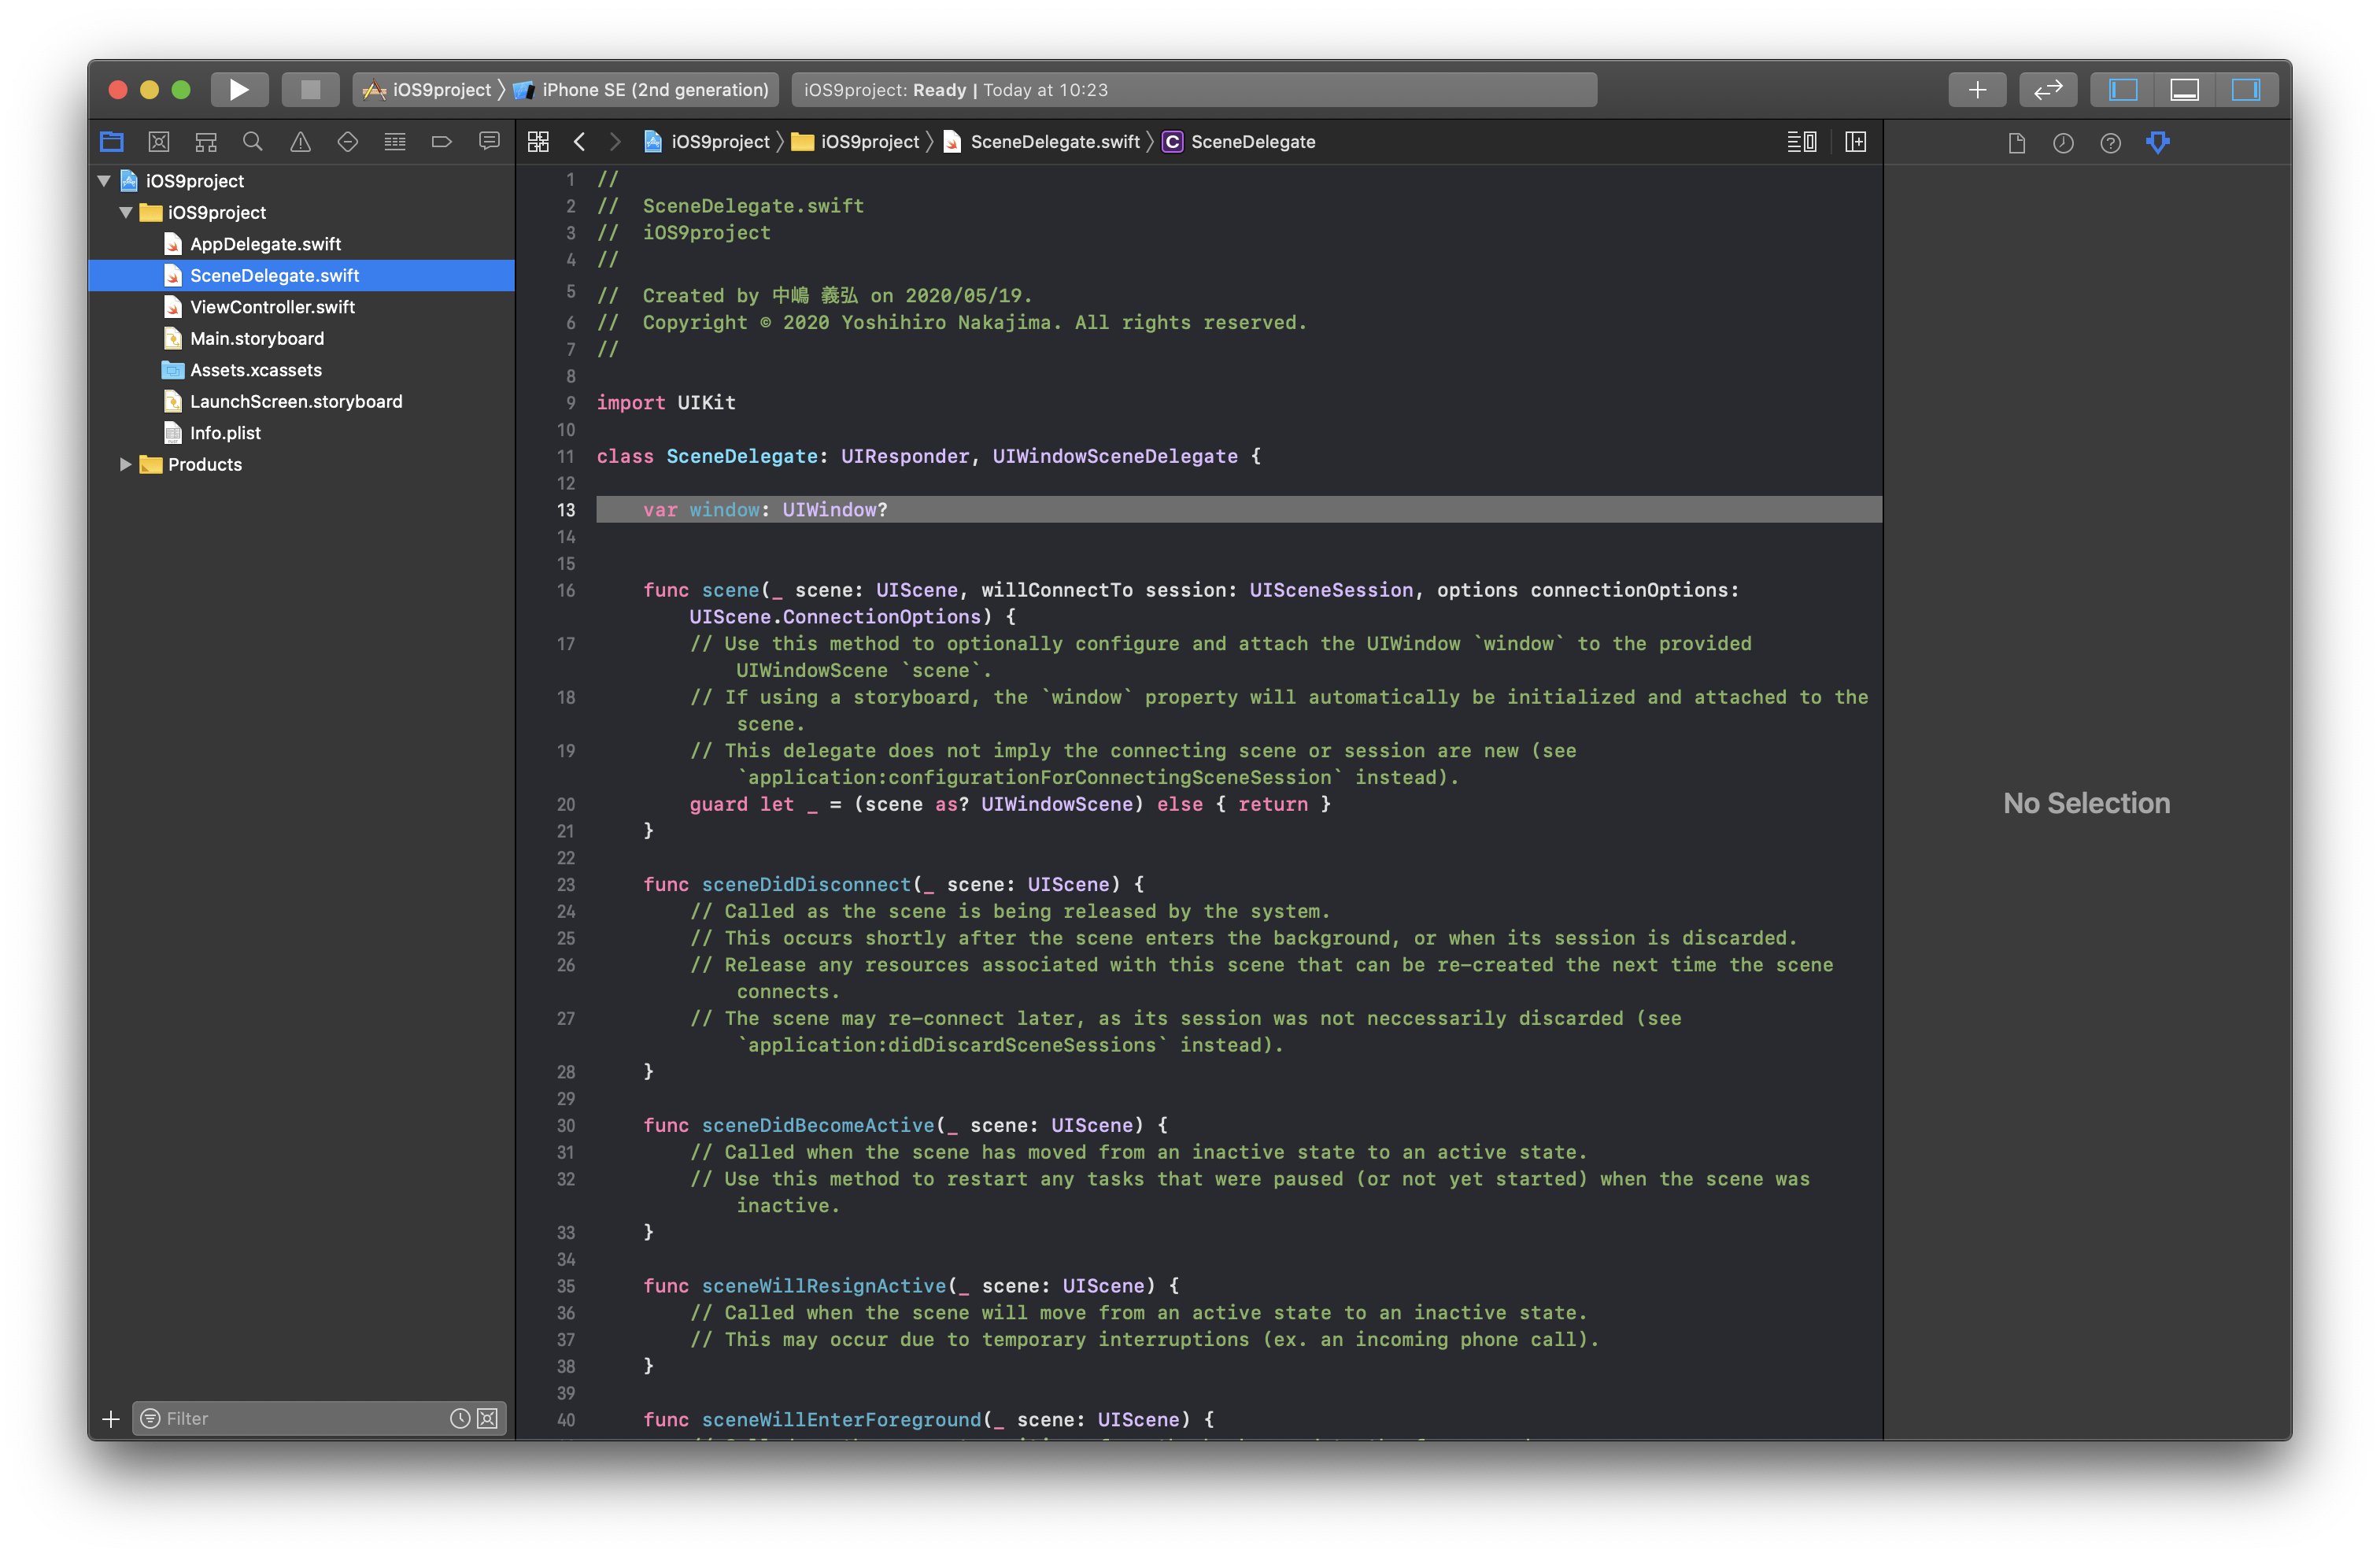Toggle recent files filter clock icon

[460, 1419]
